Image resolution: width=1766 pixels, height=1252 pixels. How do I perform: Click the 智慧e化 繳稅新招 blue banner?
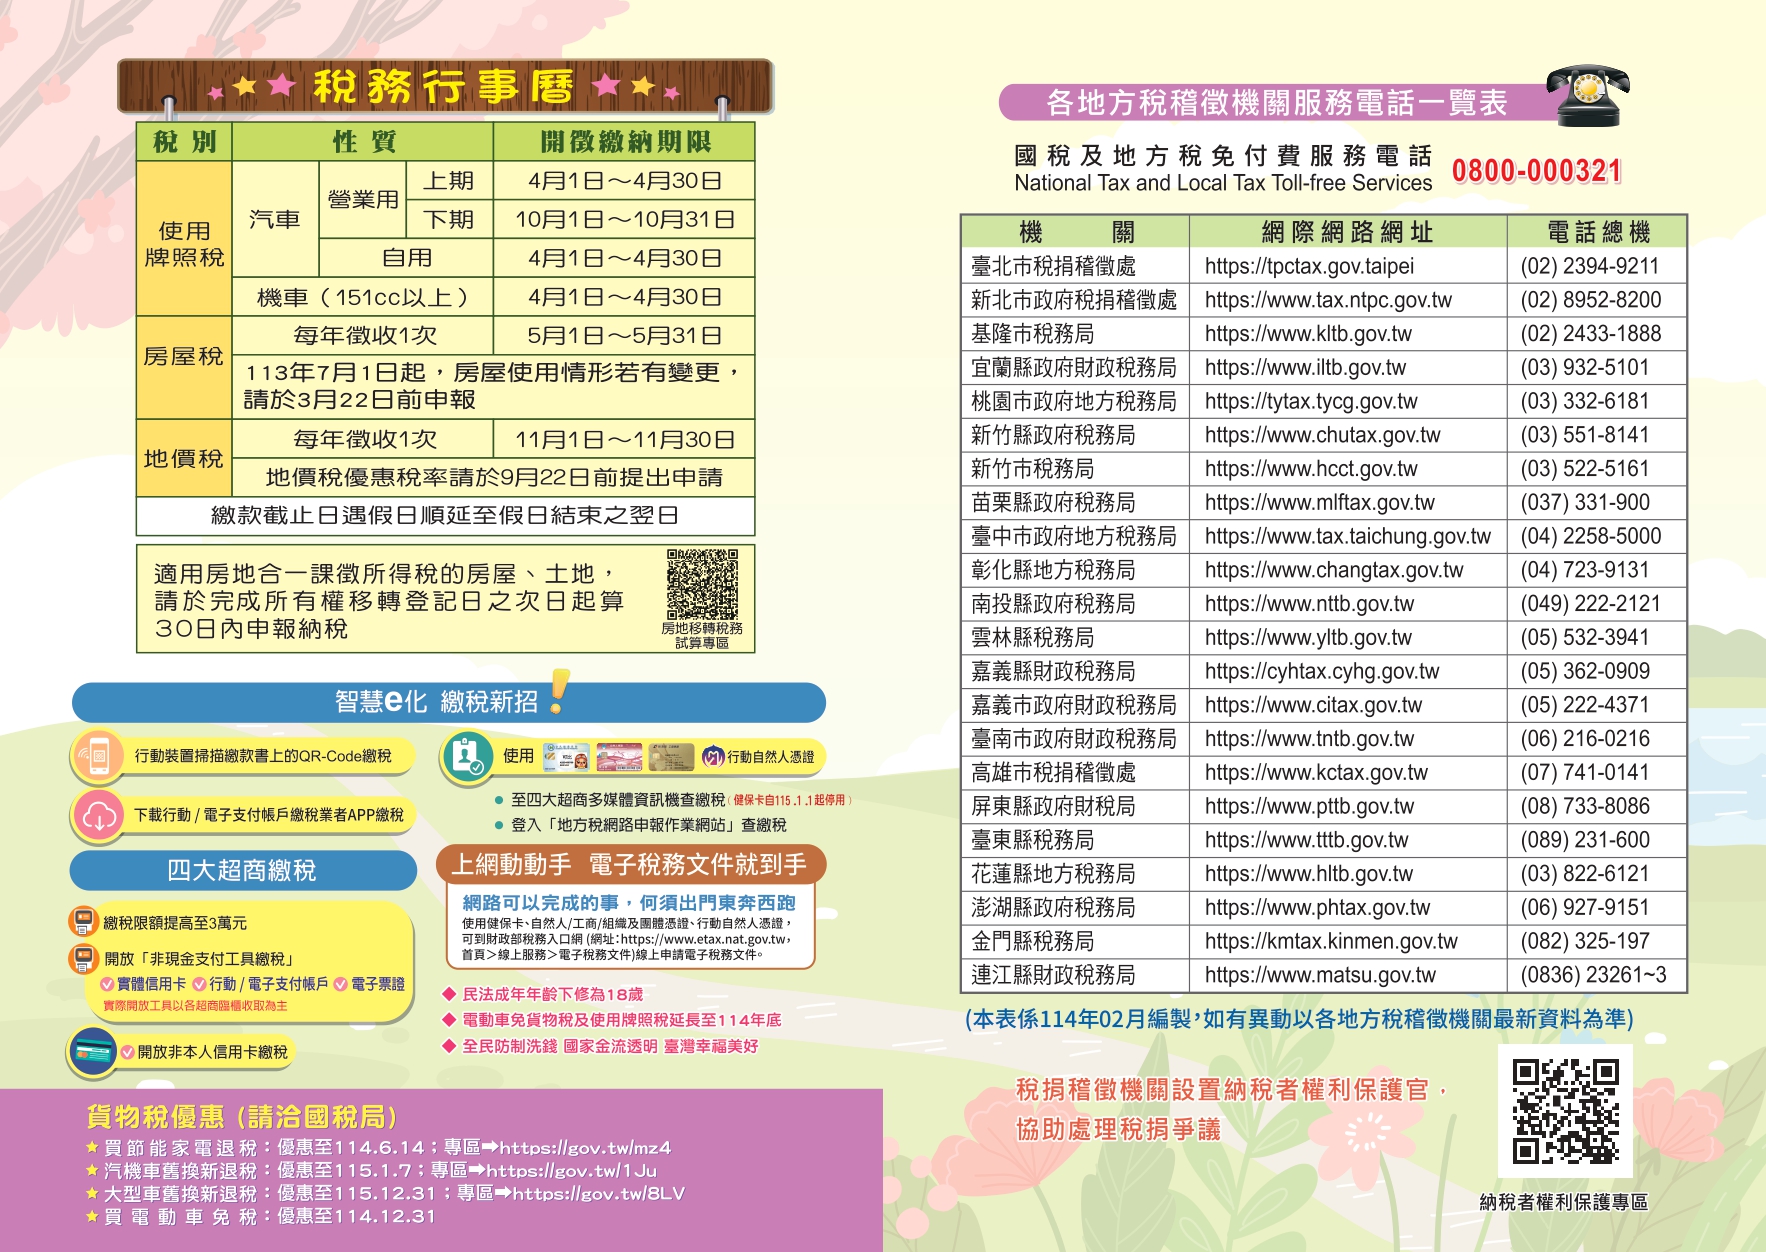[x=448, y=702]
